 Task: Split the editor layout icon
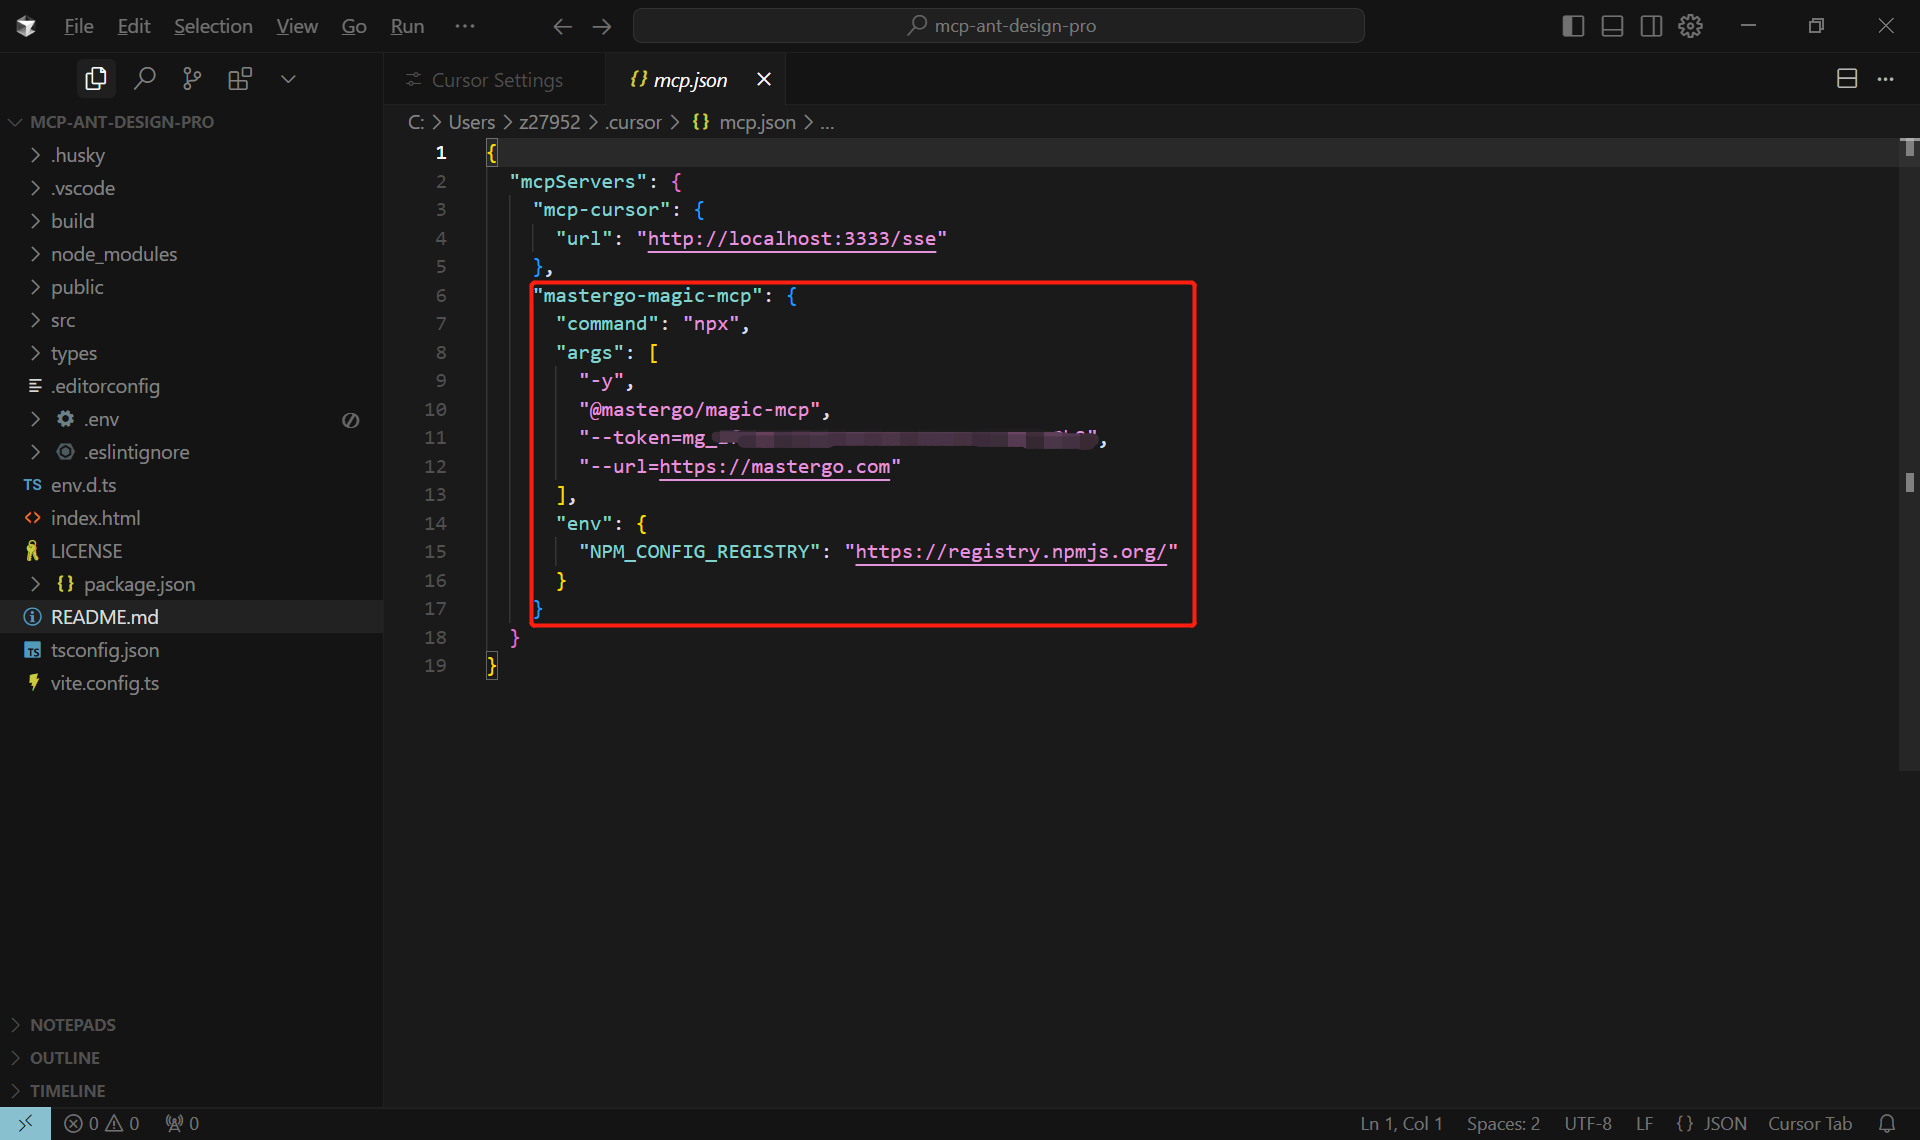pos(1847,79)
